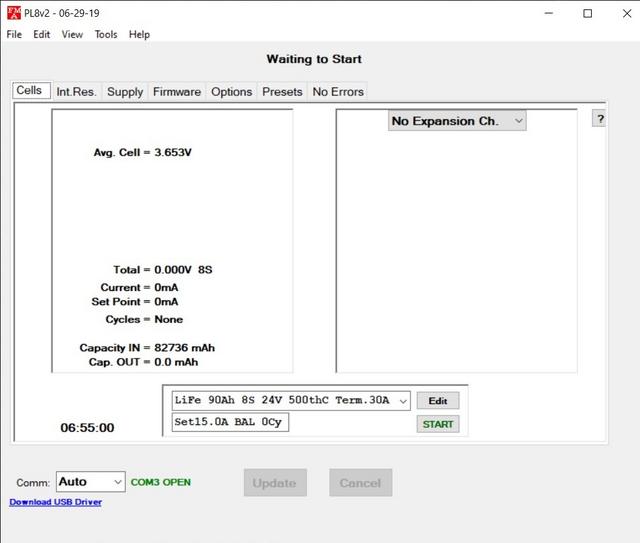Click the Total = 0.000V 8S reading
Image resolution: width=640 pixels, height=543 pixels.
click(x=163, y=270)
